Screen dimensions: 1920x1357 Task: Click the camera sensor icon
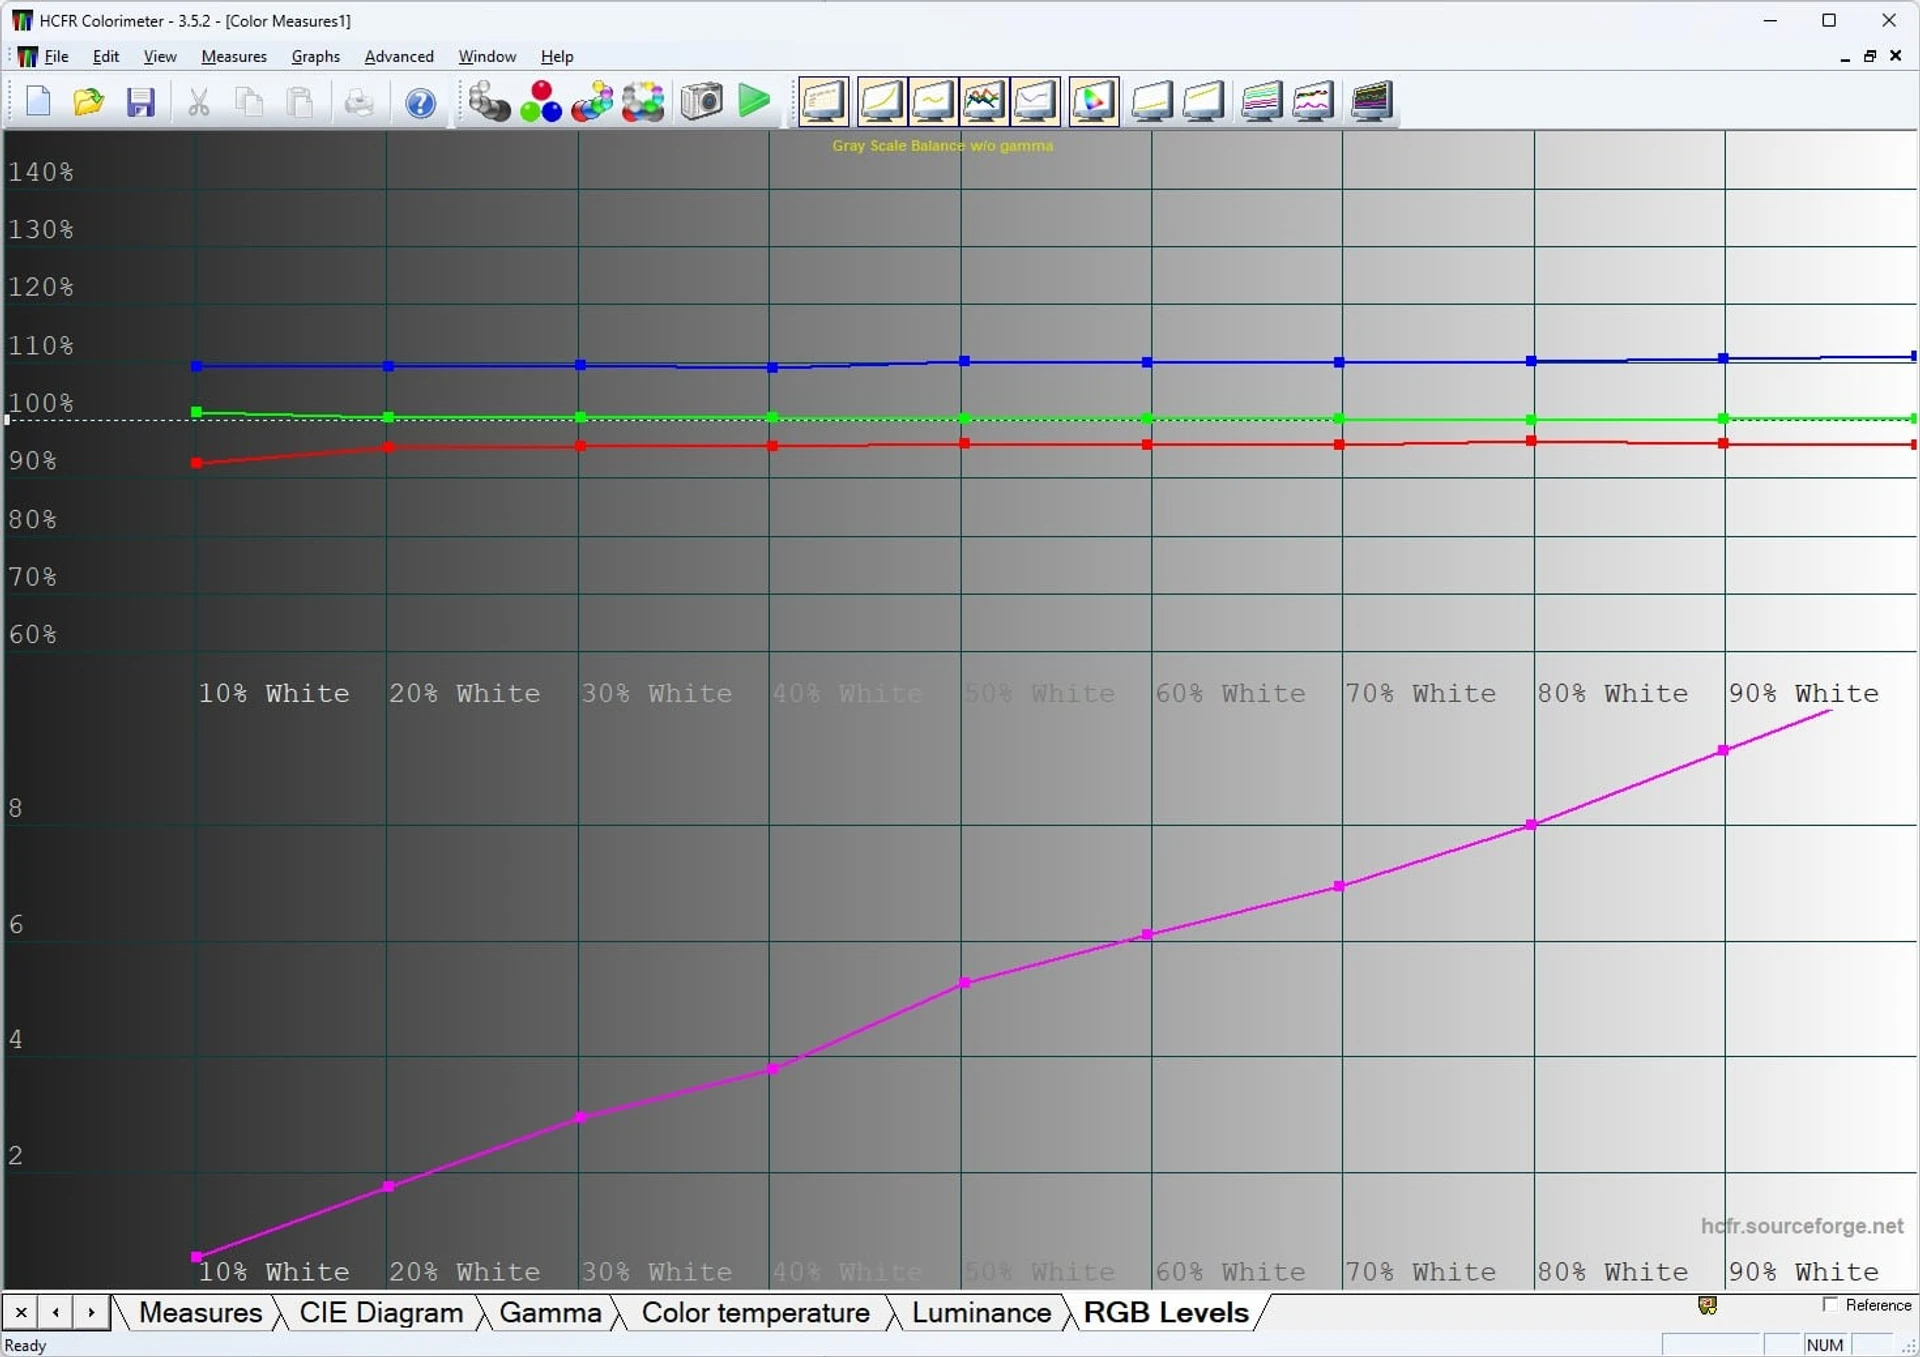tap(702, 102)
